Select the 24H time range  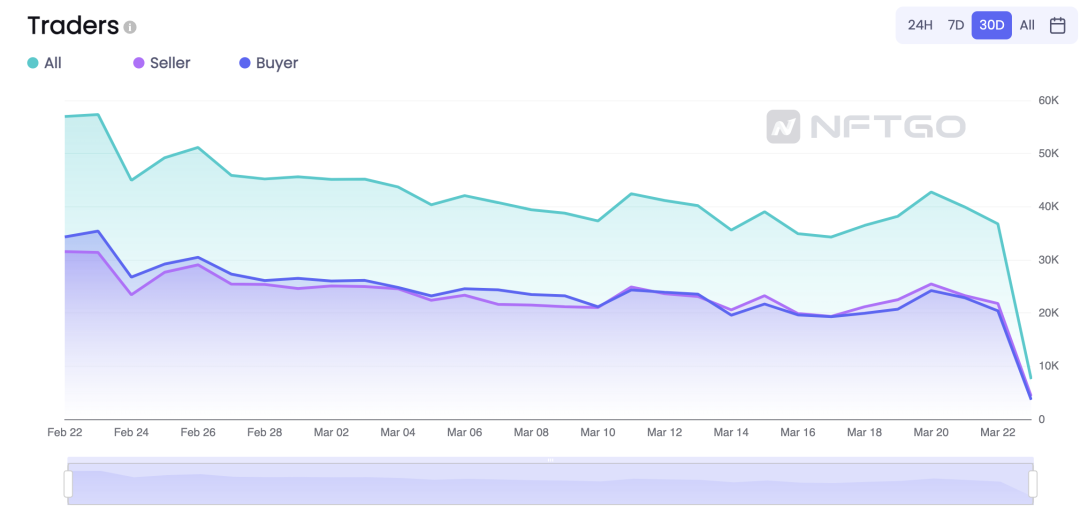(920, 25)
